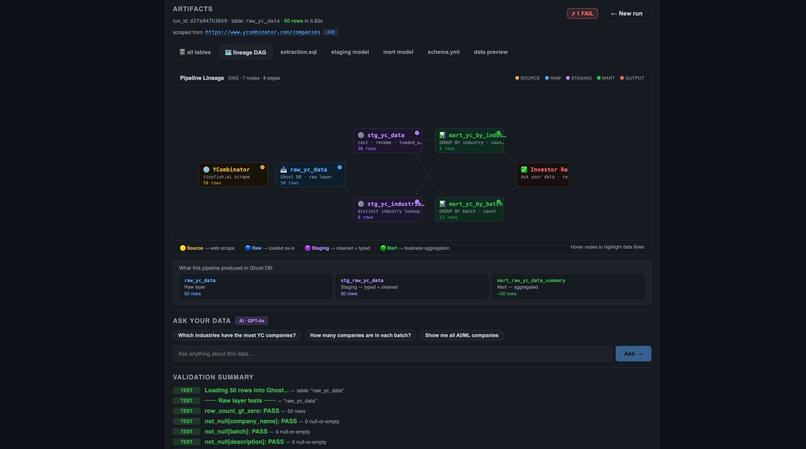The height and width of the screenshot is (449, 806).
Task: View the schema.yml tab
Action: (444, 52)
